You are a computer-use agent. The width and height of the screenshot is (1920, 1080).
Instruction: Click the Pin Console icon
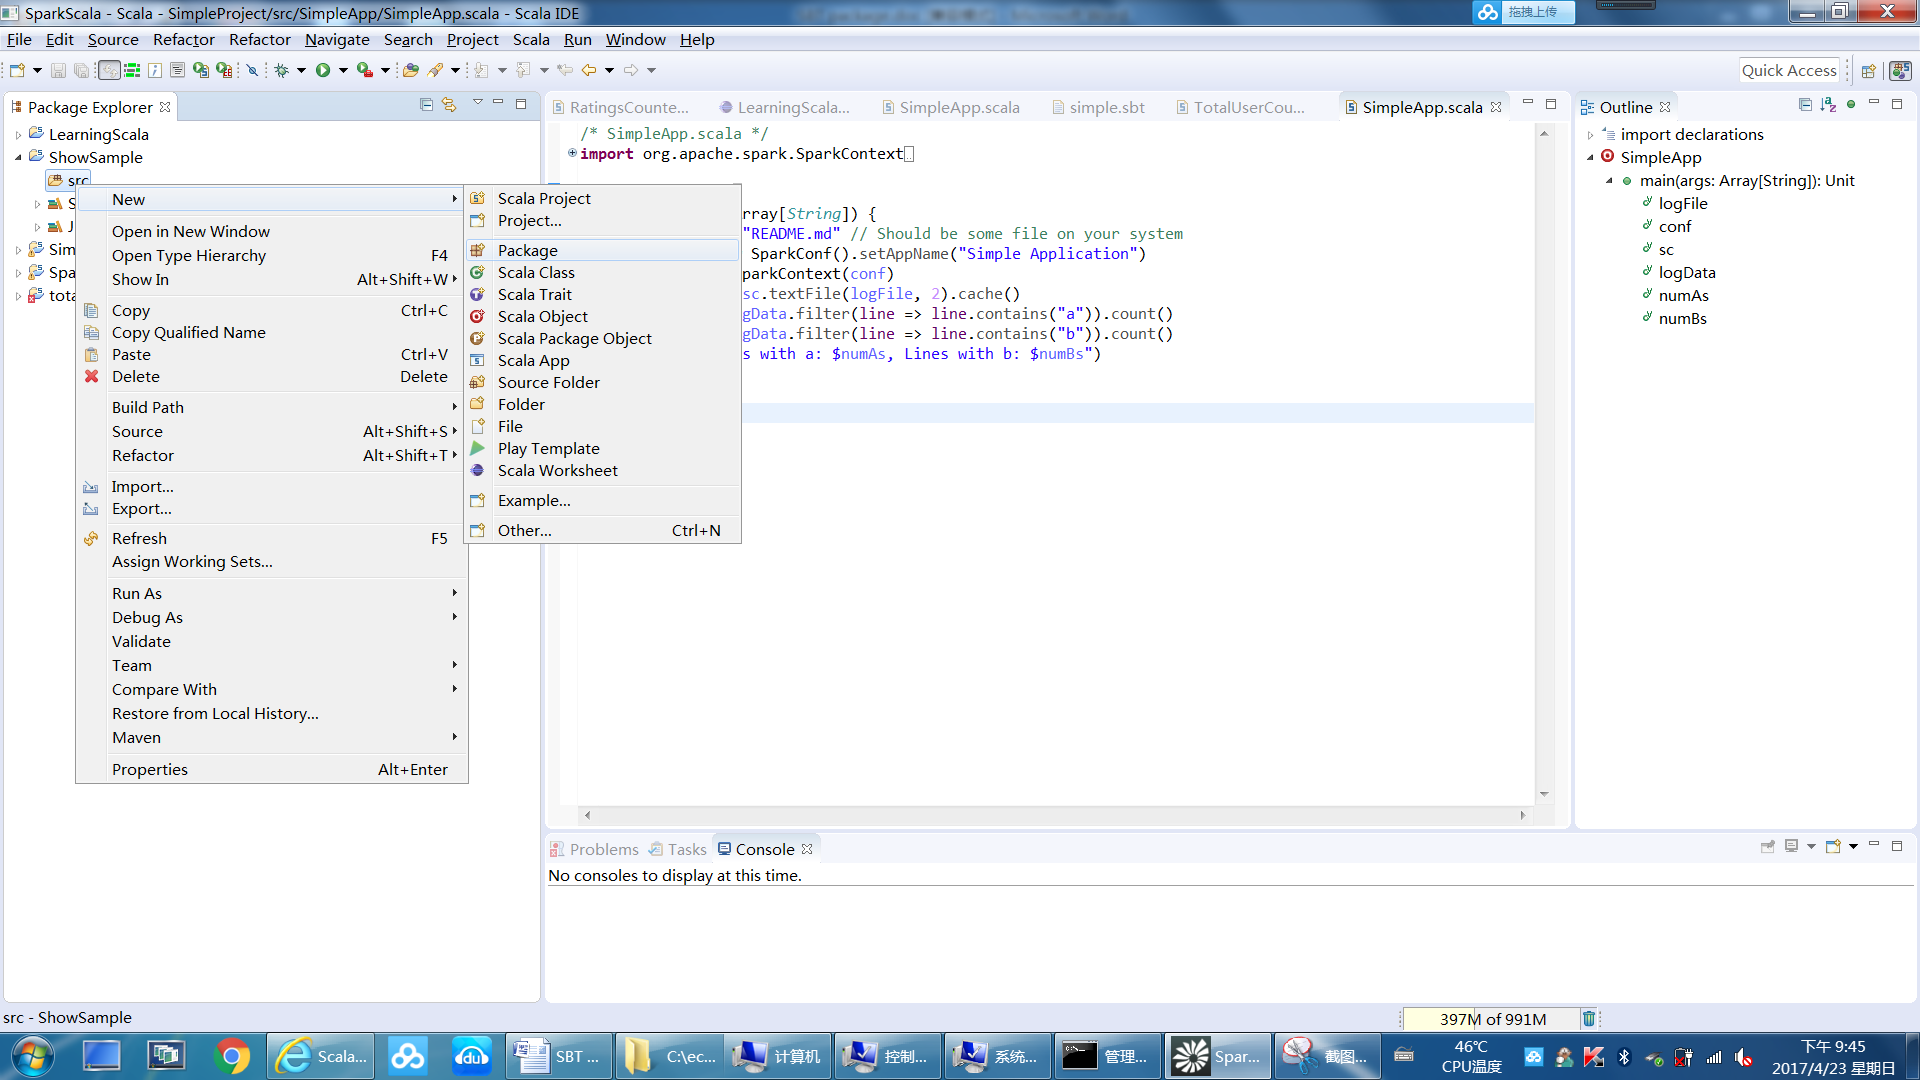tap(1768, 846)
